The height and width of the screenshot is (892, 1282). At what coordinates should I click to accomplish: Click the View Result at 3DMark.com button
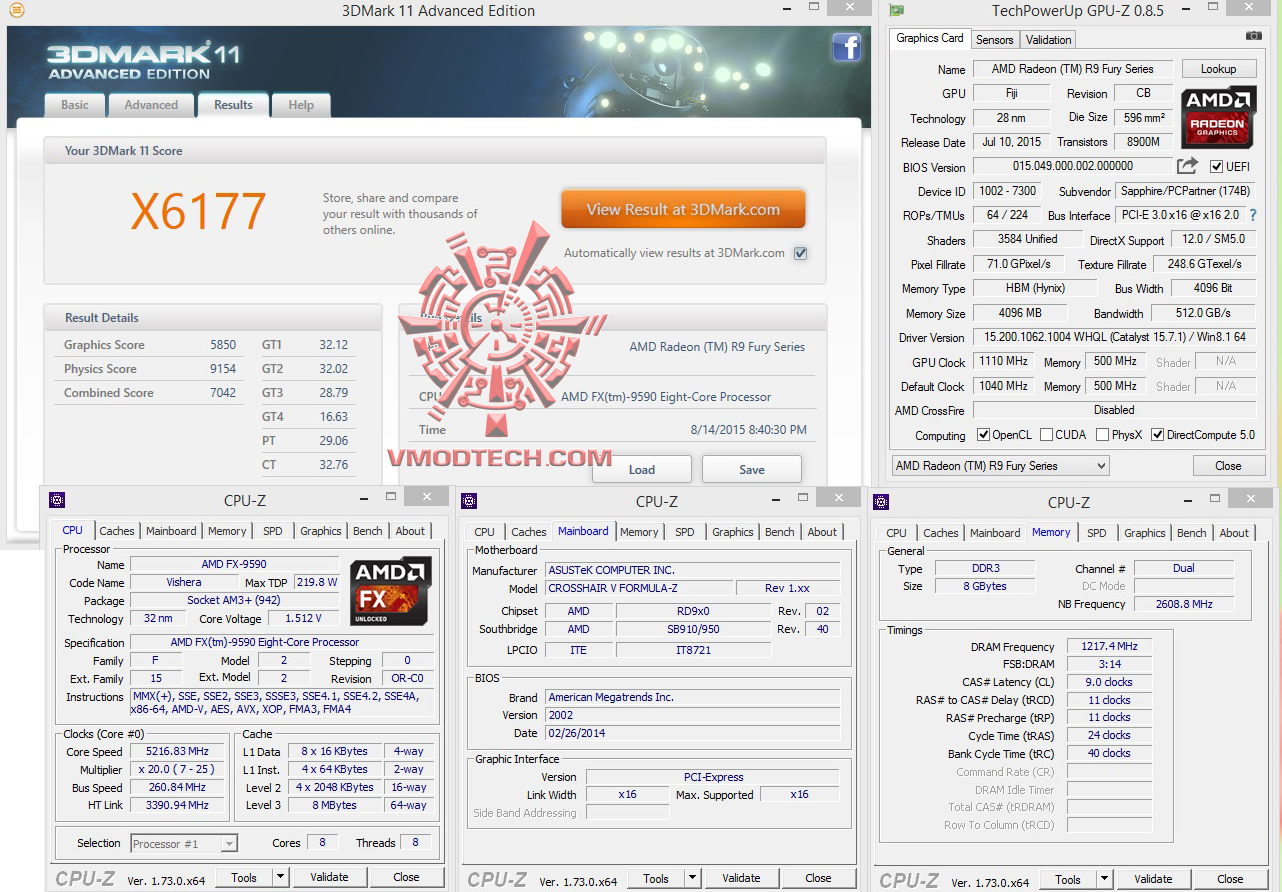coord(683,209)
